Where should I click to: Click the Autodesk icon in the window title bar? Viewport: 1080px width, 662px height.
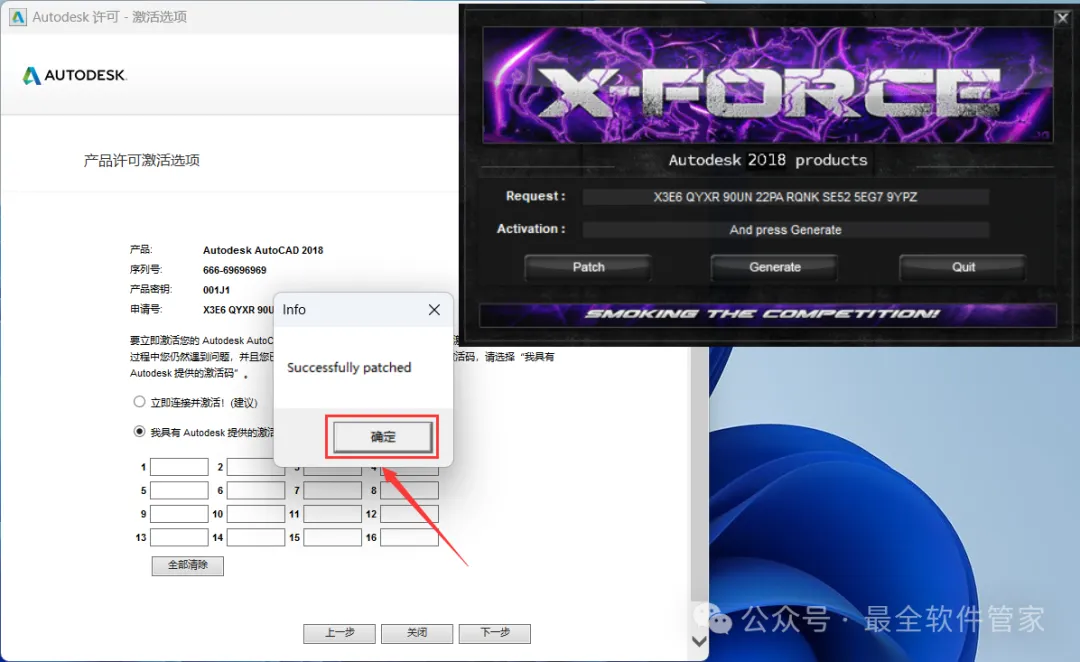pyautogui.click(x=17, y=17)
